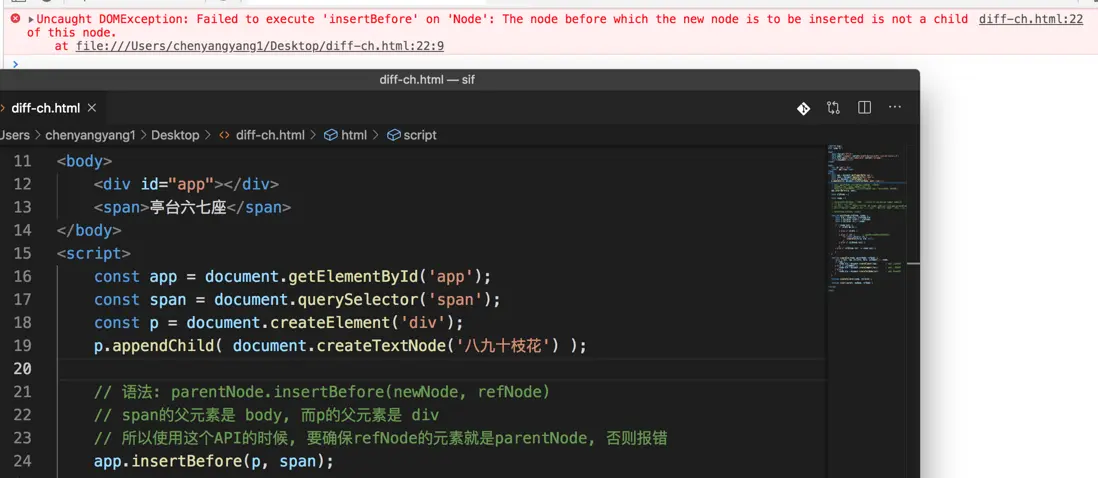The width and height of the screenshot is (1098, 478).
Task: Click line number 18 in the gutter
Action: (x=22, y=323)
